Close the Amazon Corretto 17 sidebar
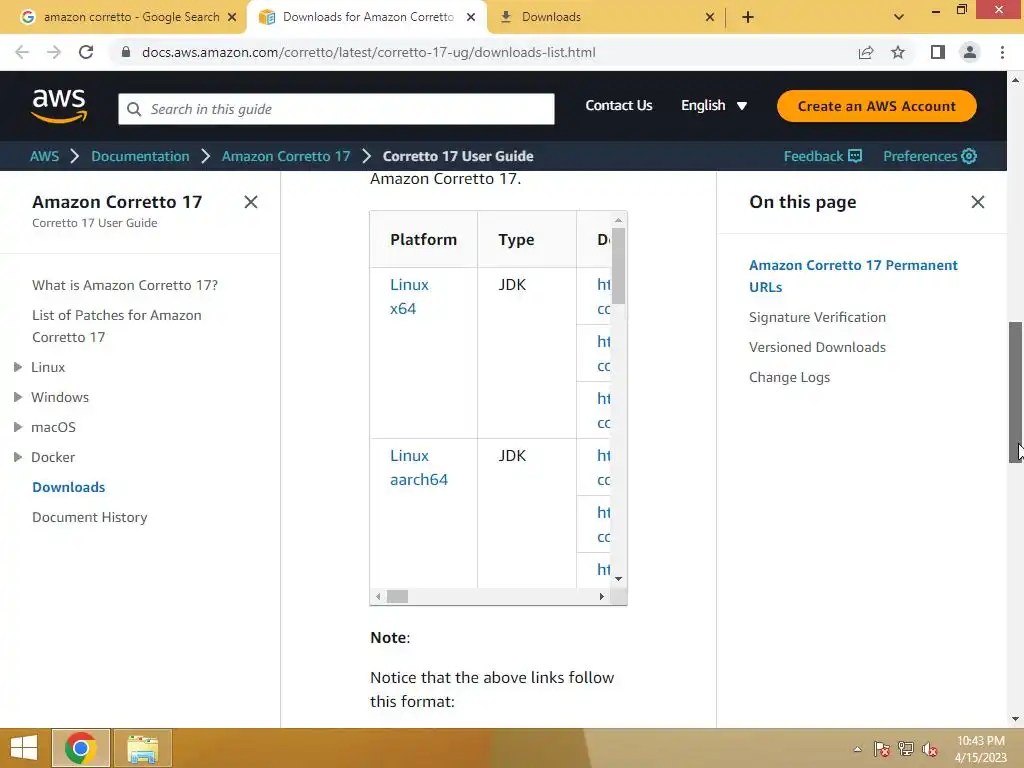This screenshot has height=768, width=1024. pyautogui.click(x=251, y=202)
